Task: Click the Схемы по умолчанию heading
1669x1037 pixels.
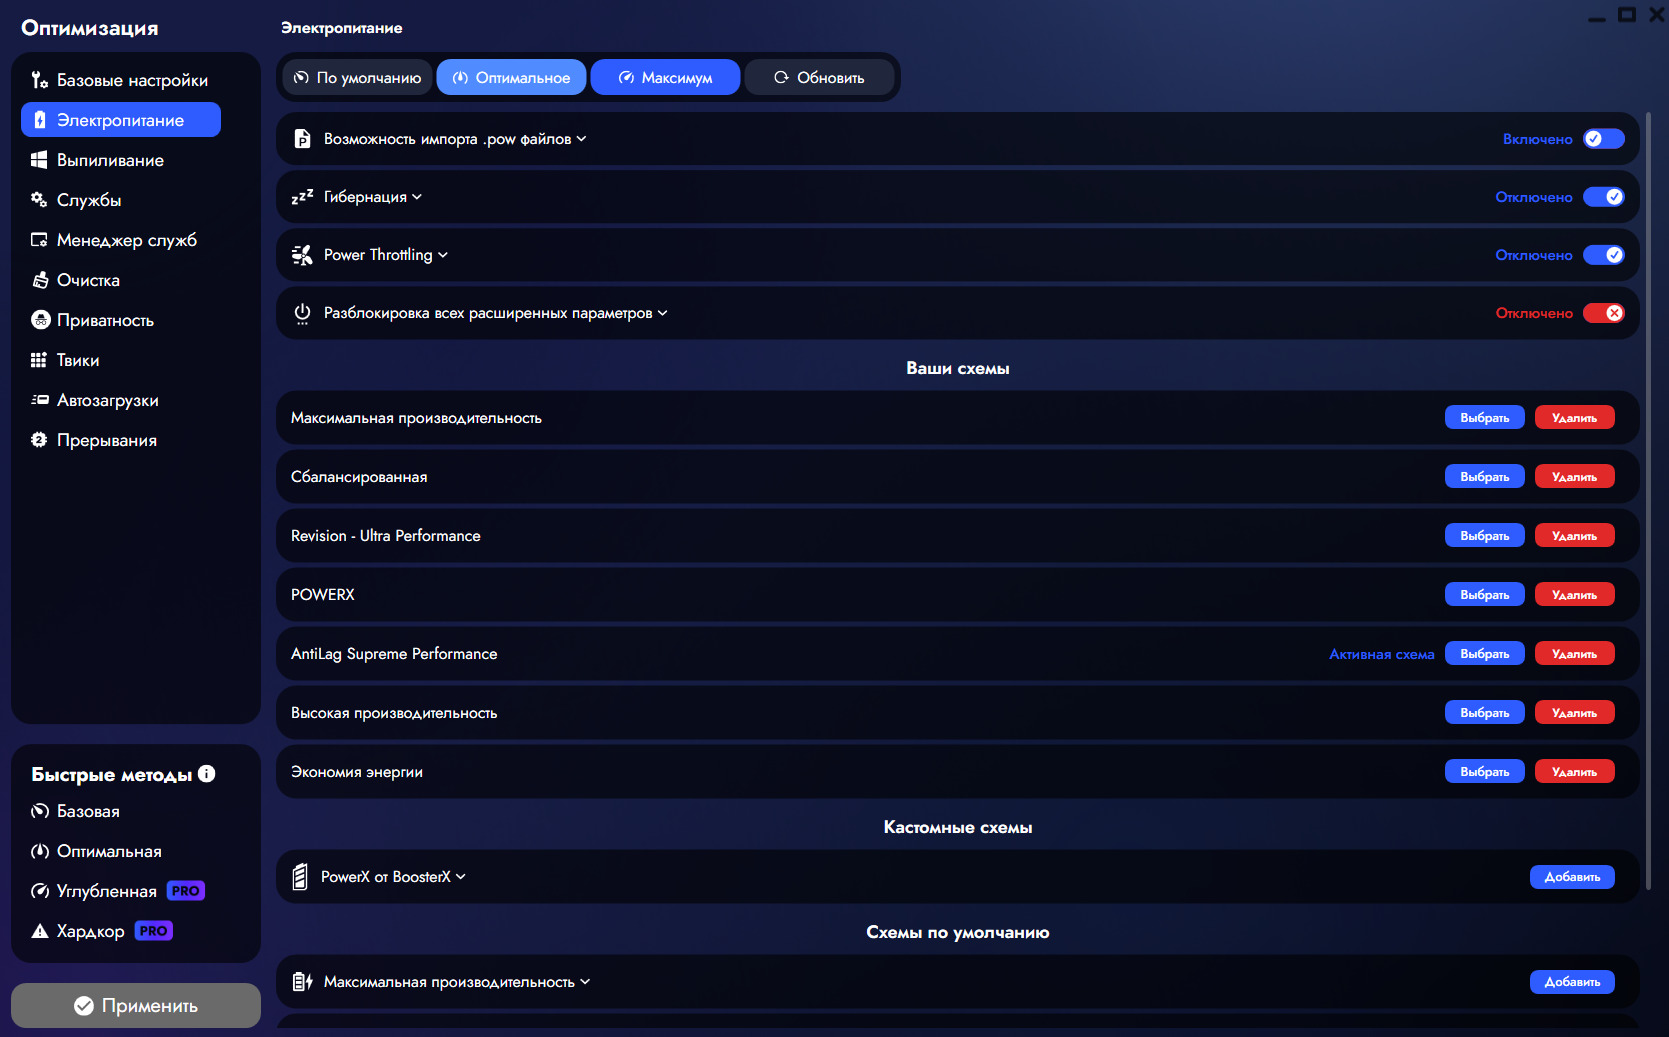Action: click(957, 932)
